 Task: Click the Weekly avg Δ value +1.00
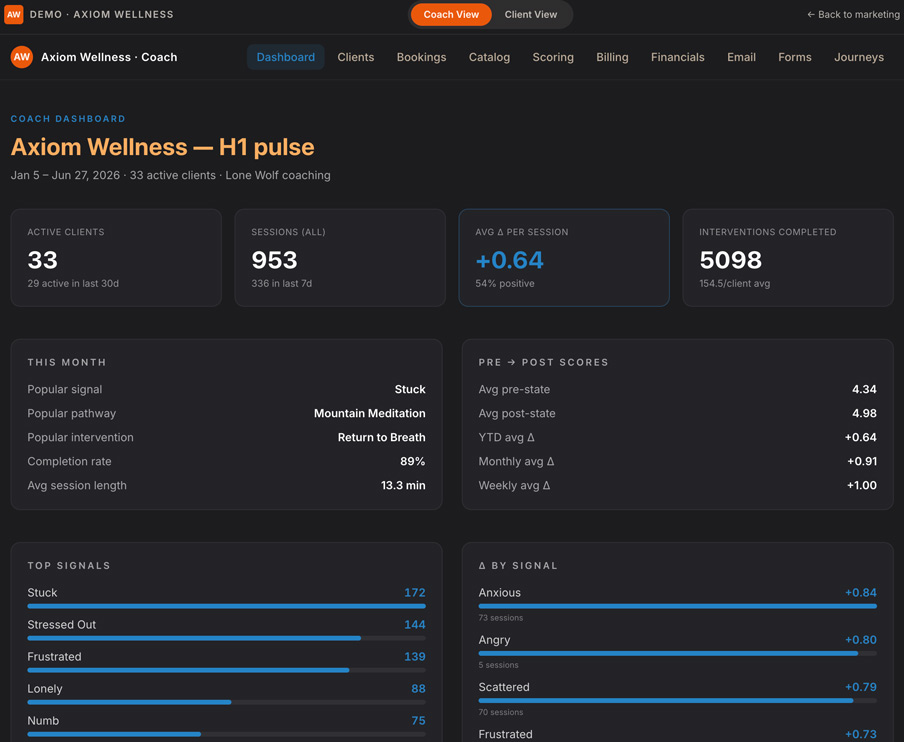[x=862, y=485]
